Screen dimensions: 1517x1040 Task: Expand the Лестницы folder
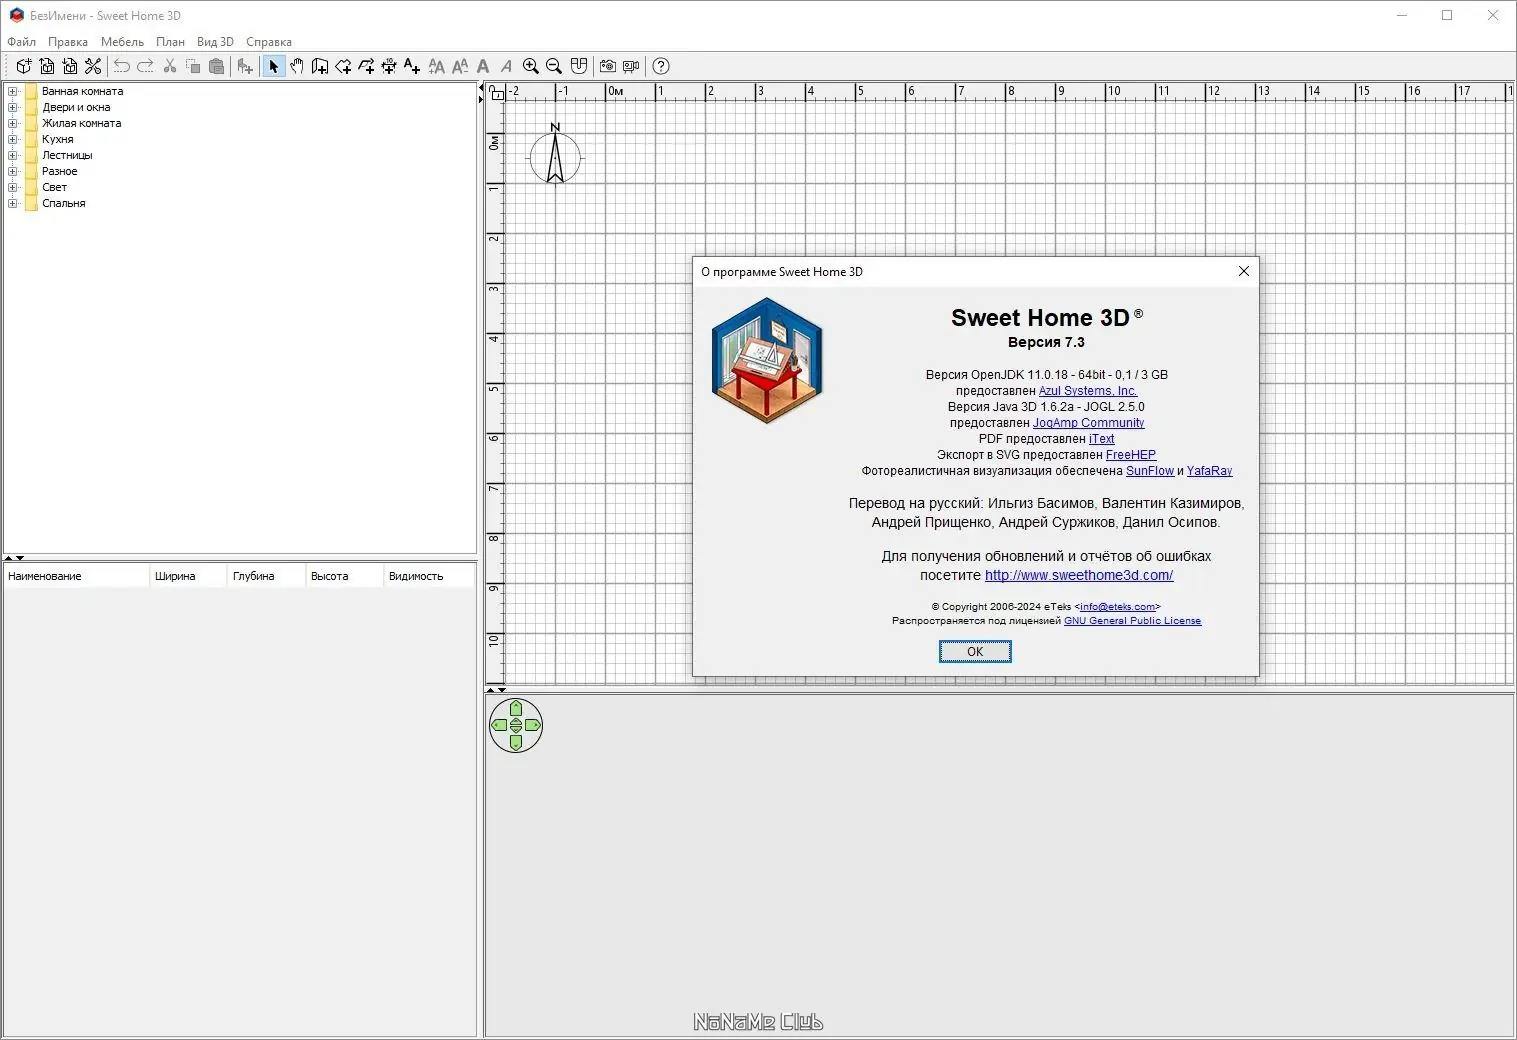point(13,155)
